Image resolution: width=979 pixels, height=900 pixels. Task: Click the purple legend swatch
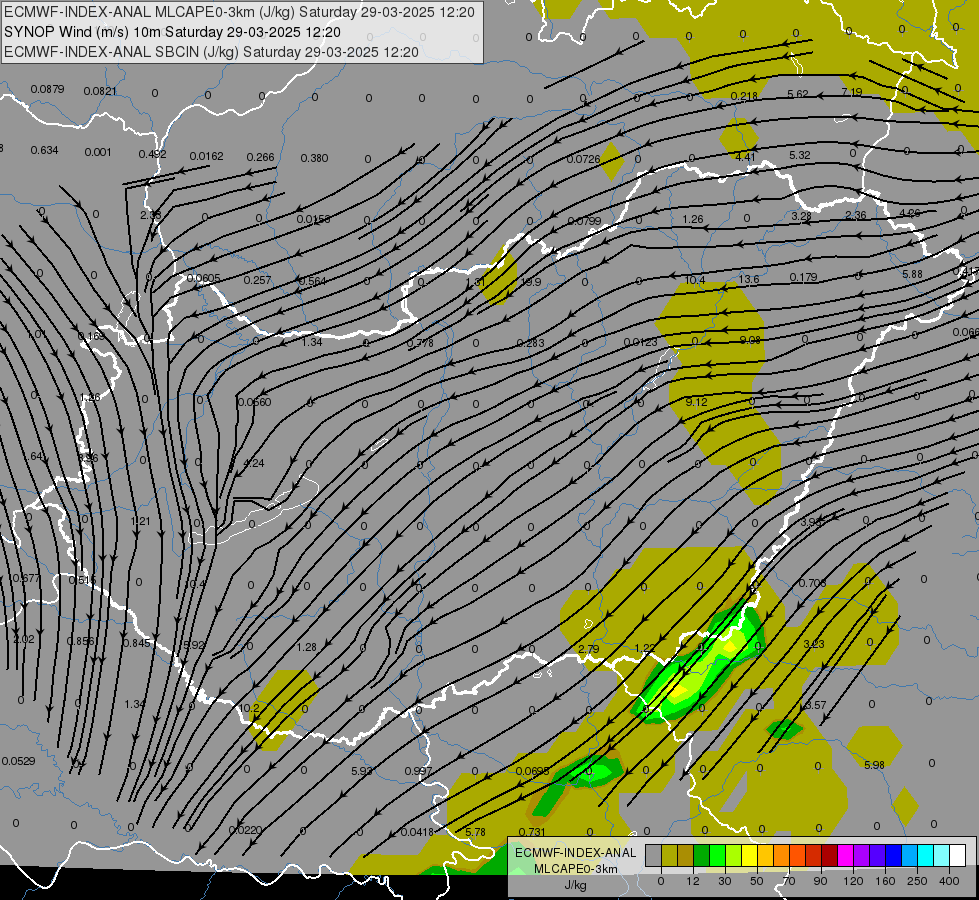tap(862, 856)
